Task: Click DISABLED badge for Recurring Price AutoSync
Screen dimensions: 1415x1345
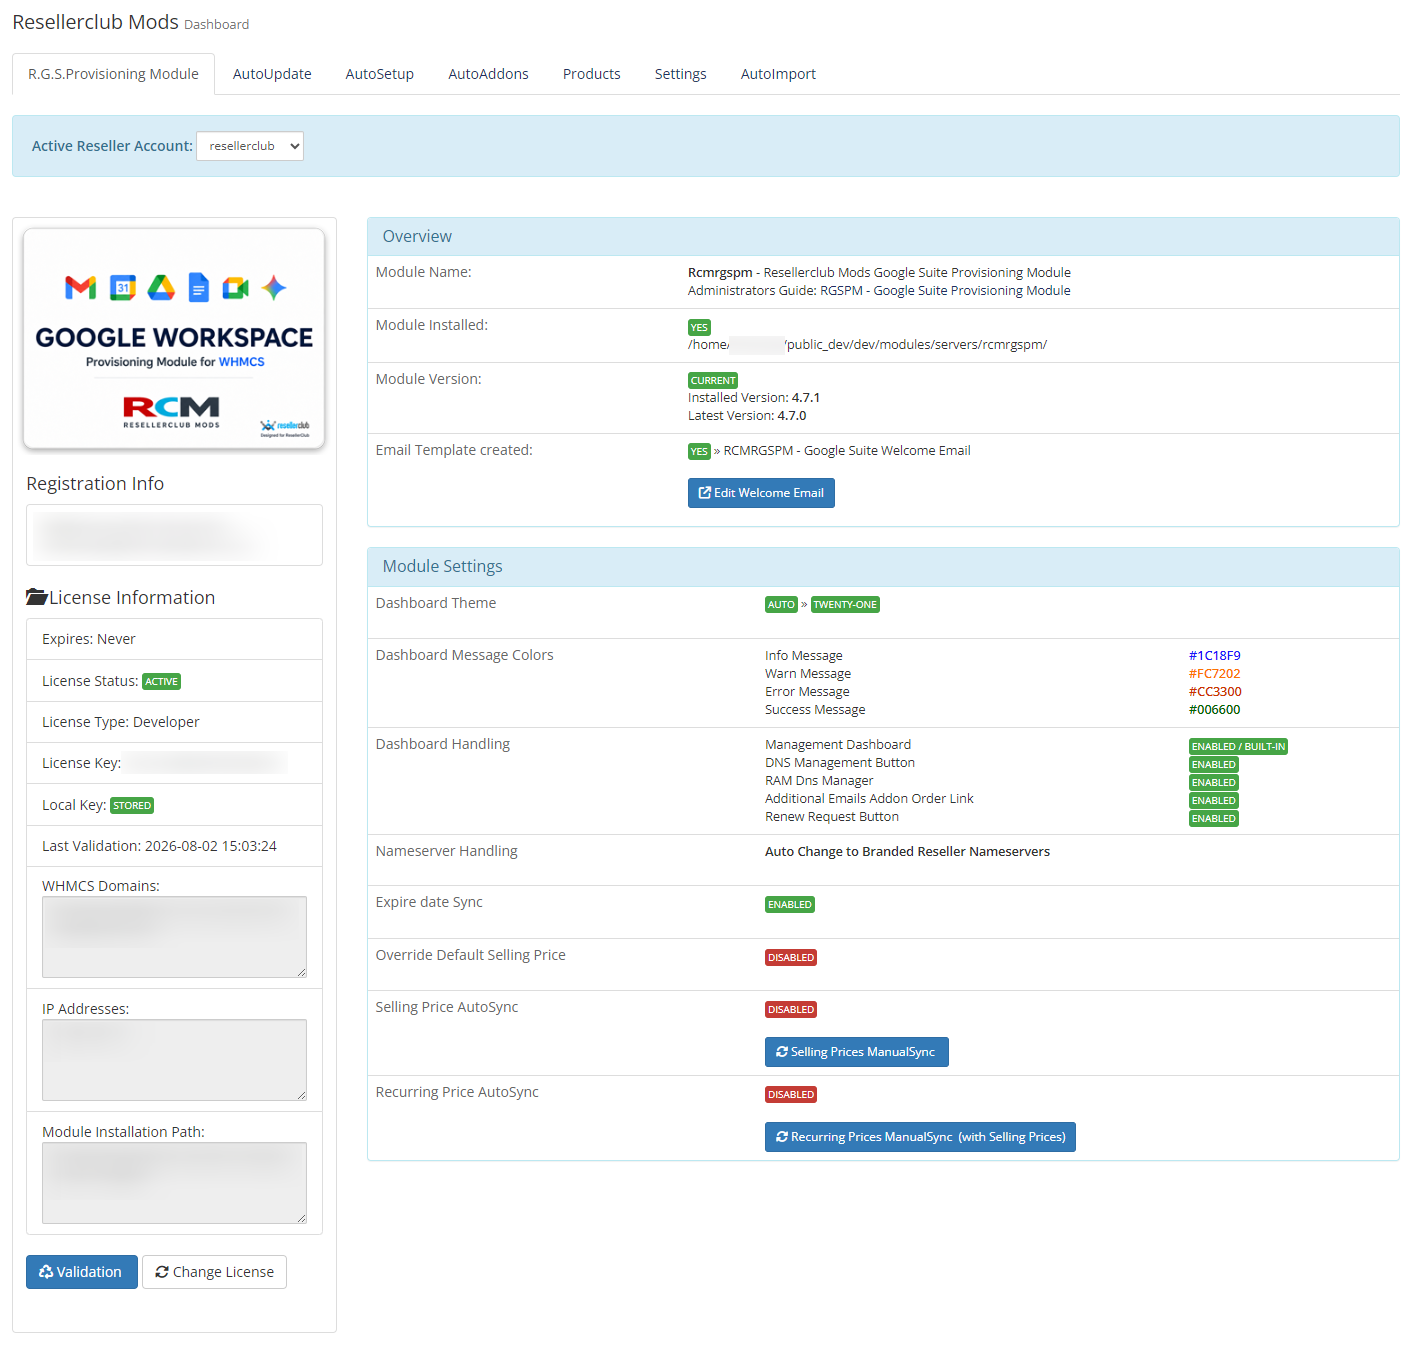Action: click(791, 1095)
